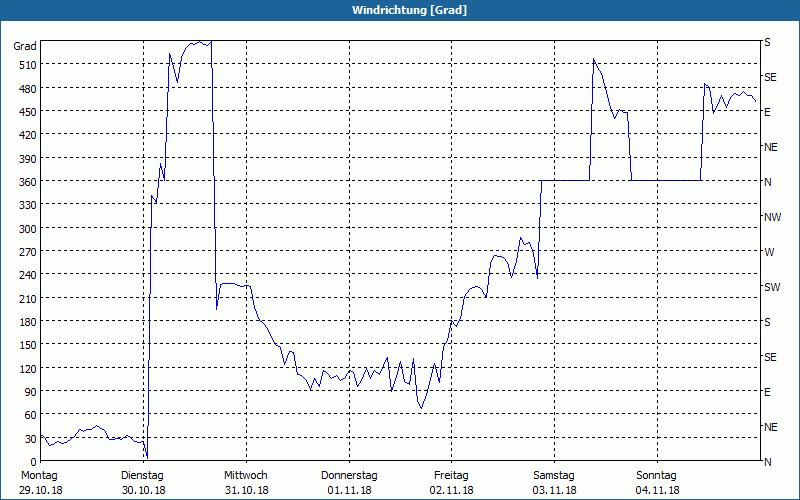Click the 150 degree axis label
Screen dimensions: 800x500
[28, 345]
